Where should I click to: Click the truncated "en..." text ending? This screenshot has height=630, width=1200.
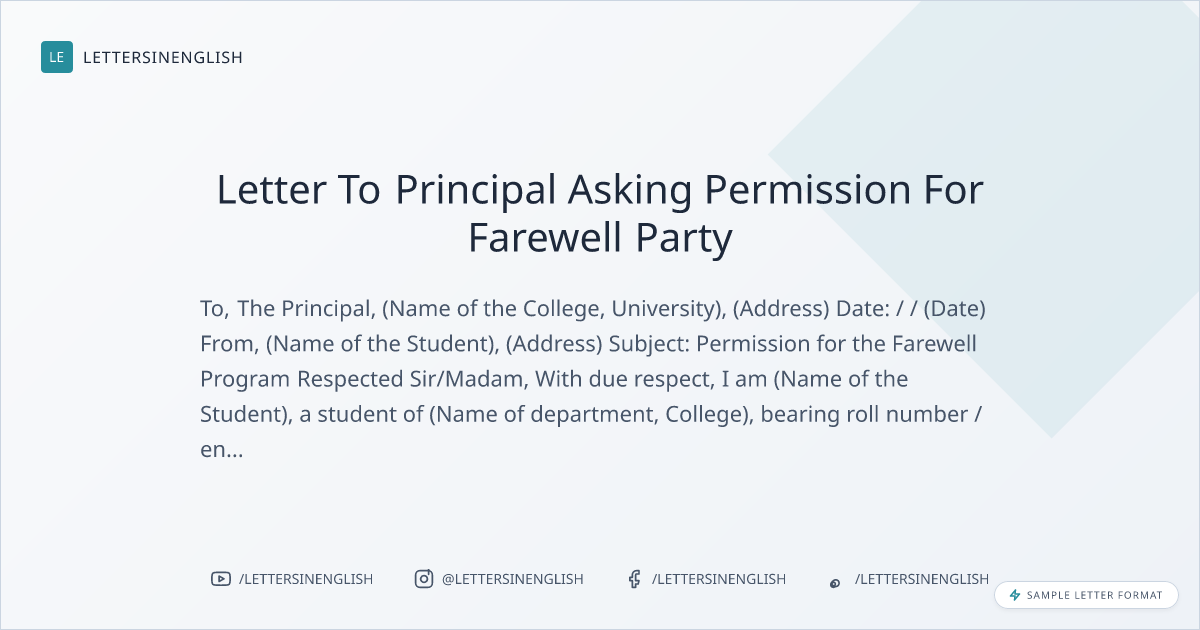(x=222, y=450)
